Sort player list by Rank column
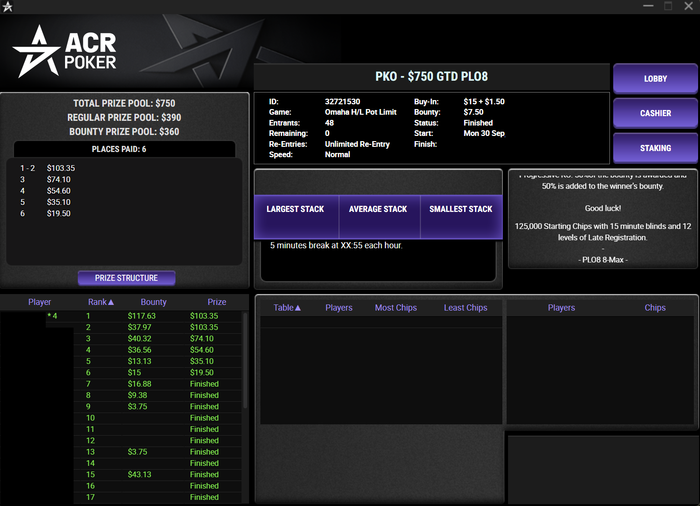The width and height of the screenshot is (700, 506). [x=100, y=302]
